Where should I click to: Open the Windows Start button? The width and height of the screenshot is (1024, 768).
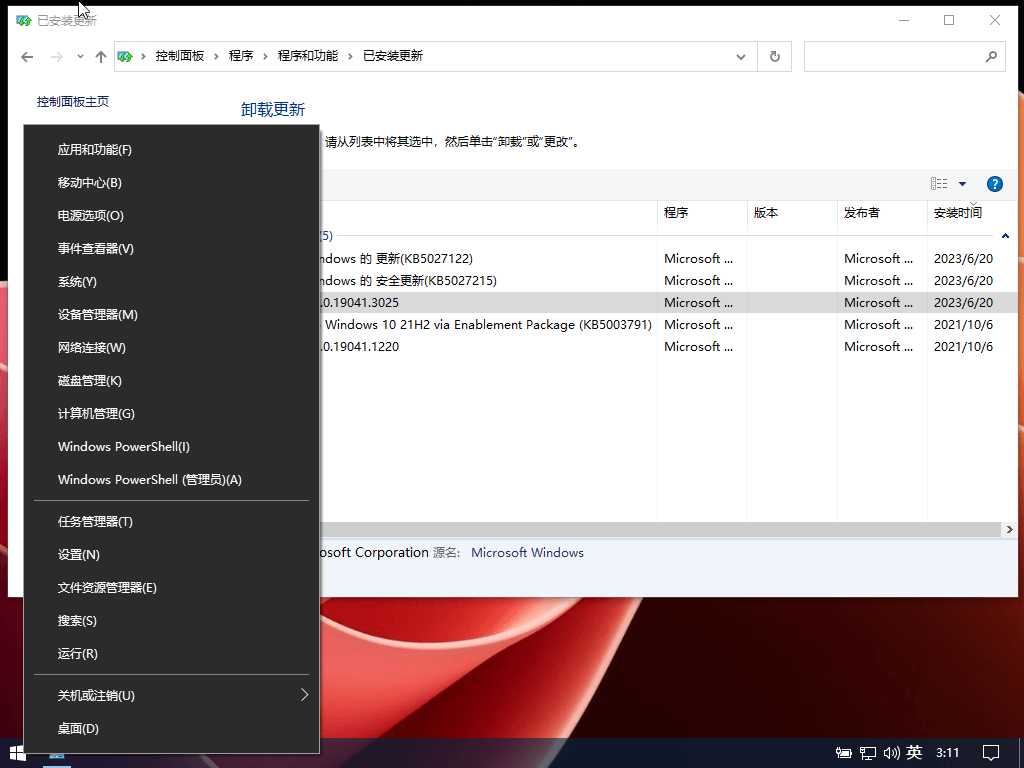[18, 754]
